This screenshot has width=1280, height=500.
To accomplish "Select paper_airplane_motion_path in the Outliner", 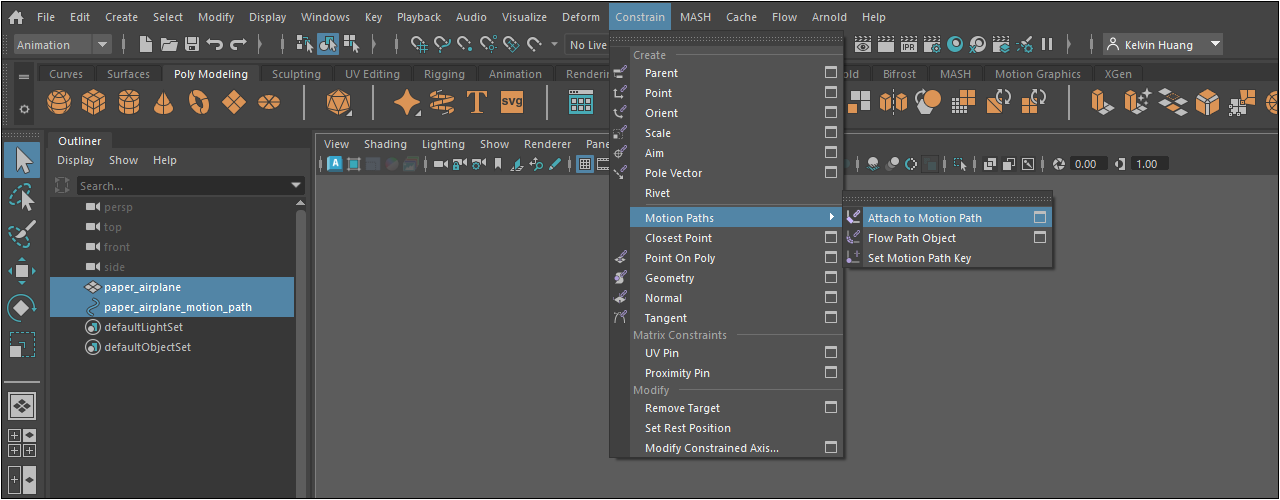I will (177, 307).
